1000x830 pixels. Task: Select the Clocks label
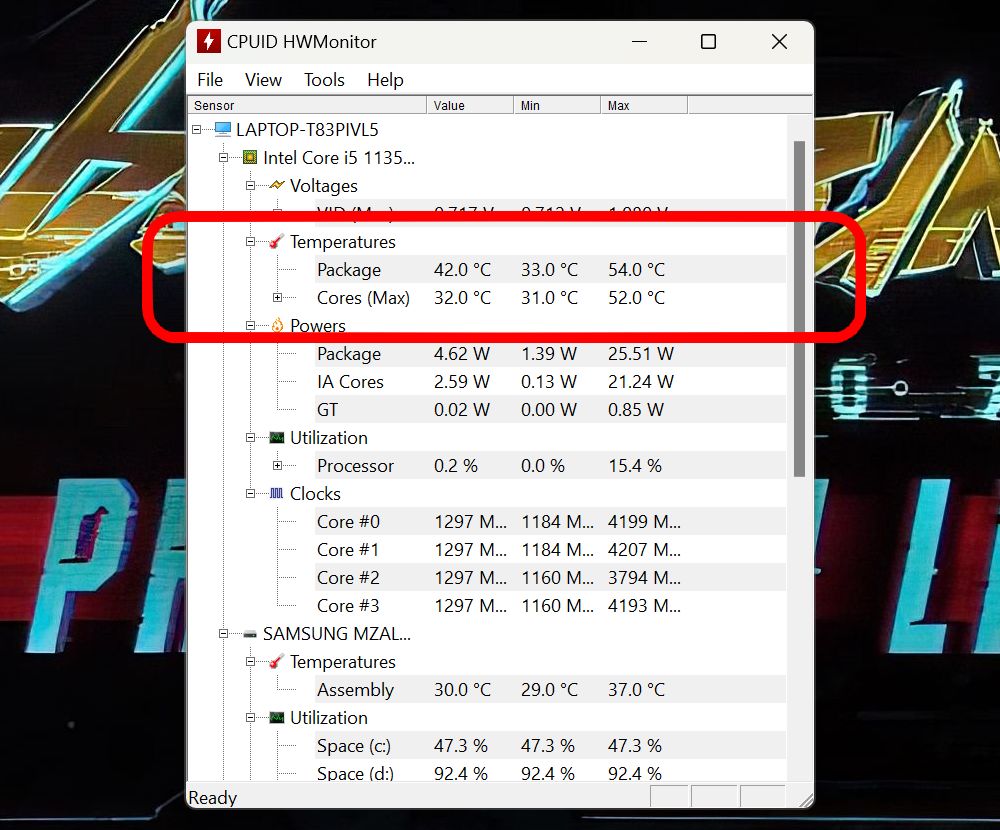coord(315,494)
